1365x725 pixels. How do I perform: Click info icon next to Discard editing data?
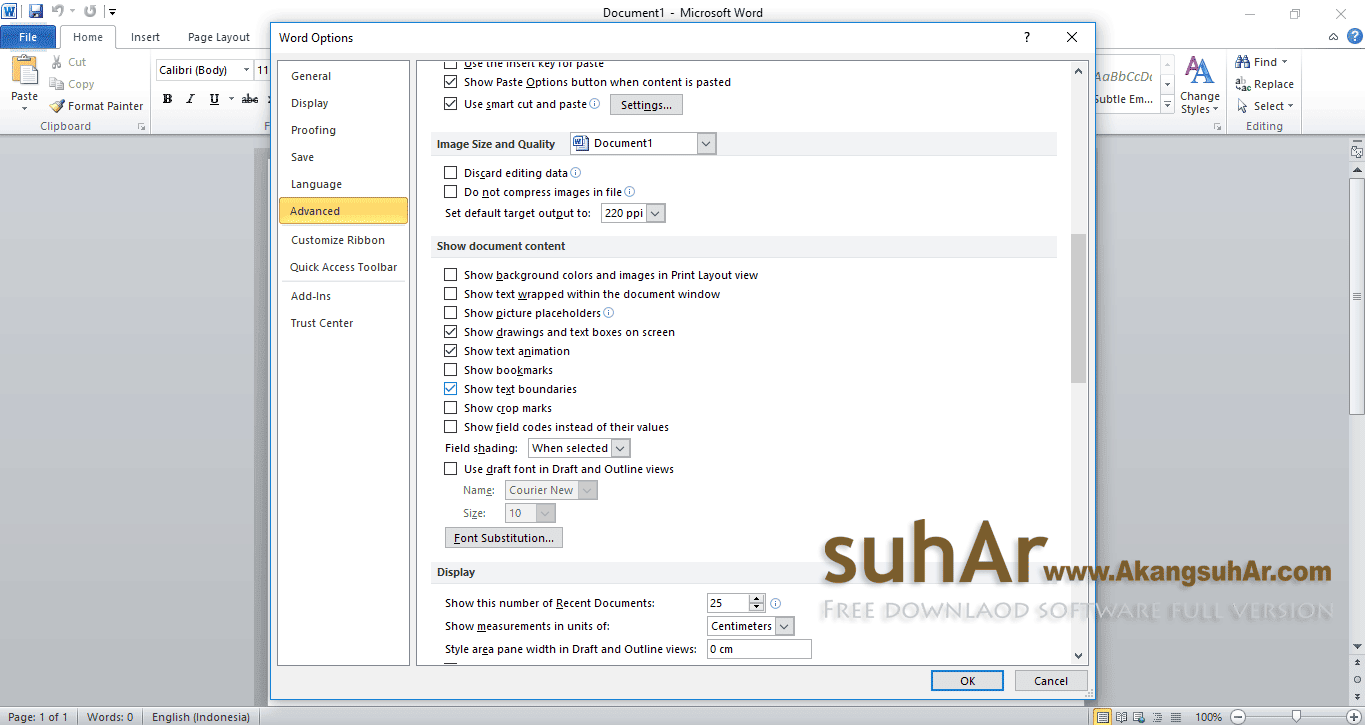576,173
